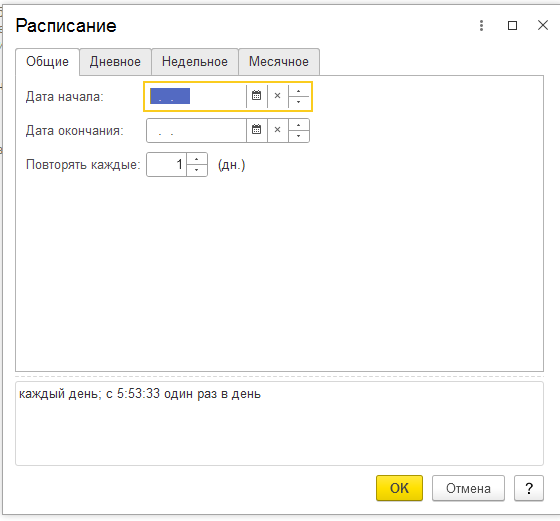This screenshot has width=560, height=521.
Task: Decrease the Дата окончания value by one step
Action: click(299, 136)
